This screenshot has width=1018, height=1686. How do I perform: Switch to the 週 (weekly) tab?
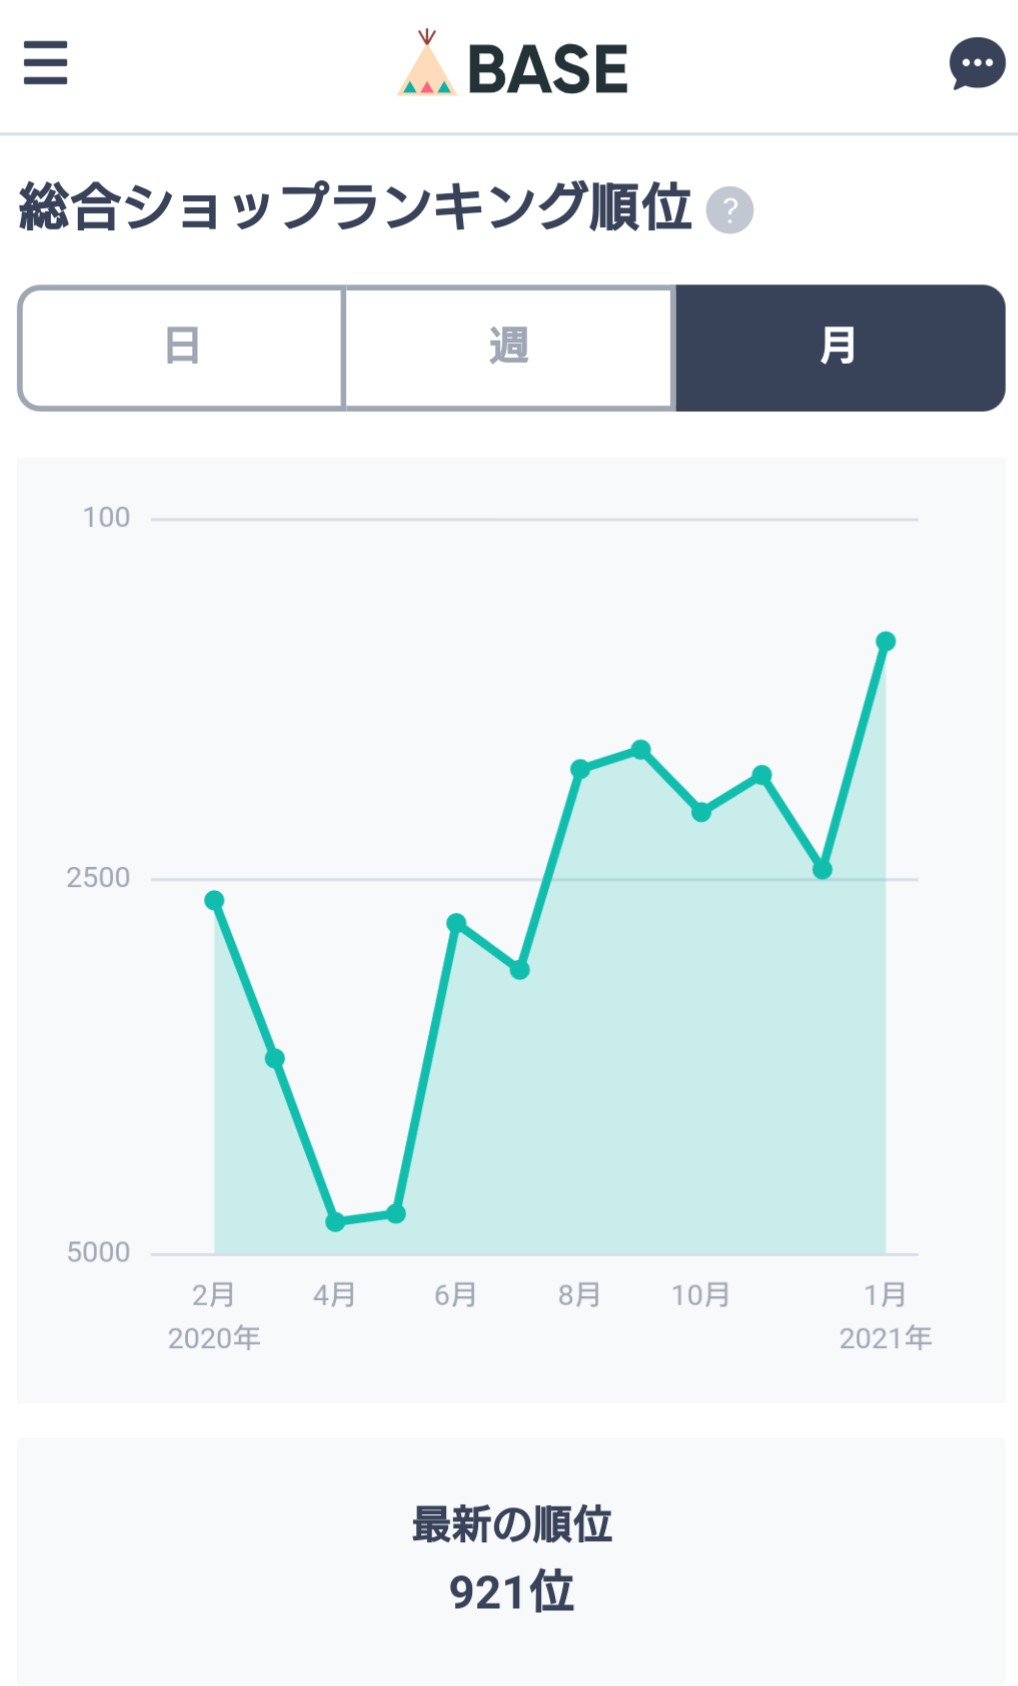509,347
